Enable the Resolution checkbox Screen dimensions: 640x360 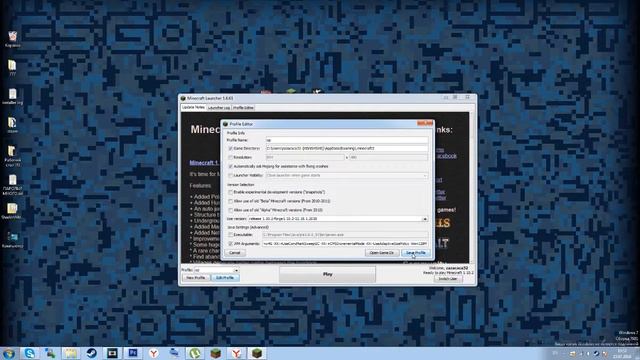point(231,158)
